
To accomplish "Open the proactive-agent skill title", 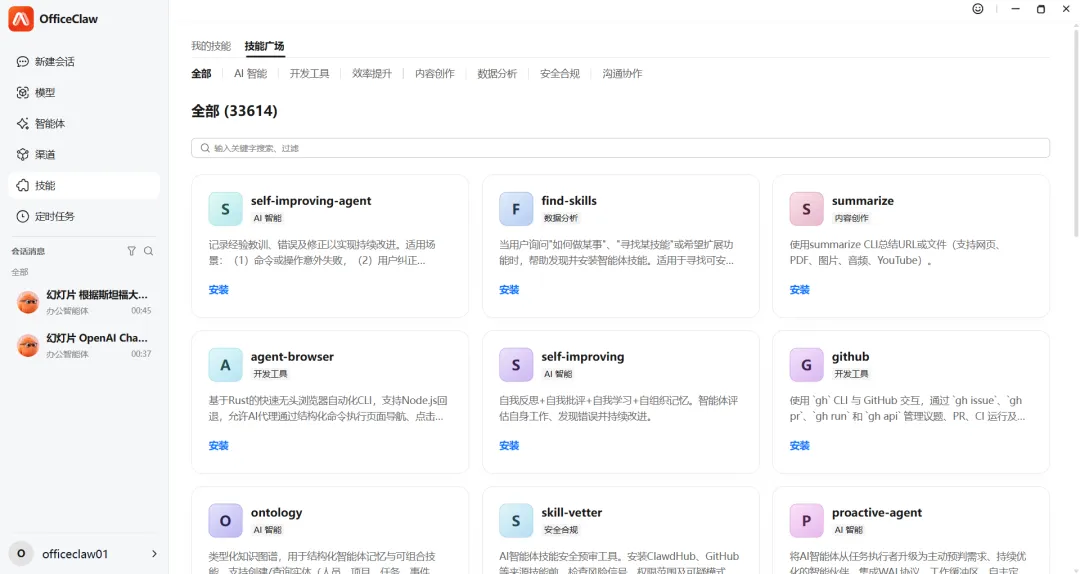I will click(877, 512).
